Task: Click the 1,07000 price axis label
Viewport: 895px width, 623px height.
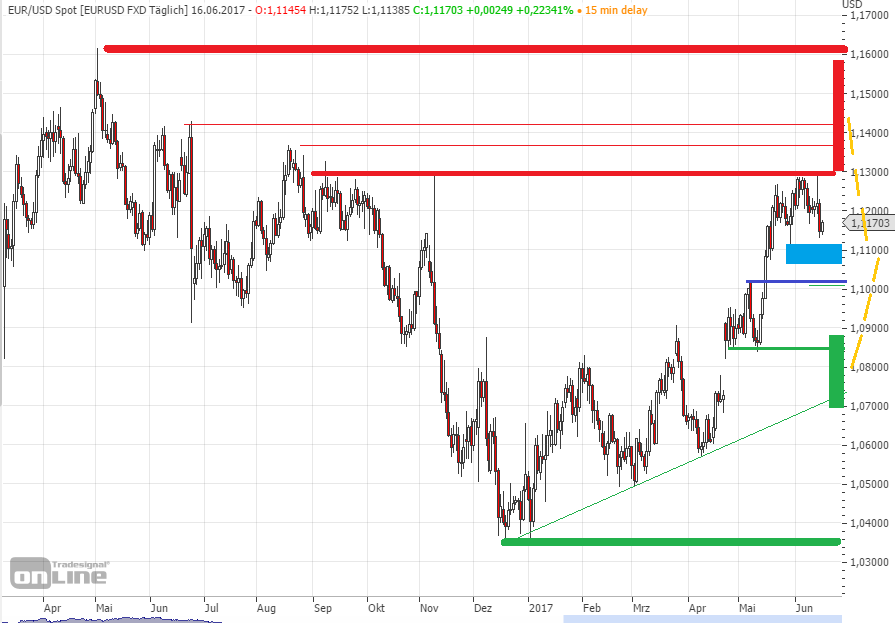Action: (x=869, y=406)
